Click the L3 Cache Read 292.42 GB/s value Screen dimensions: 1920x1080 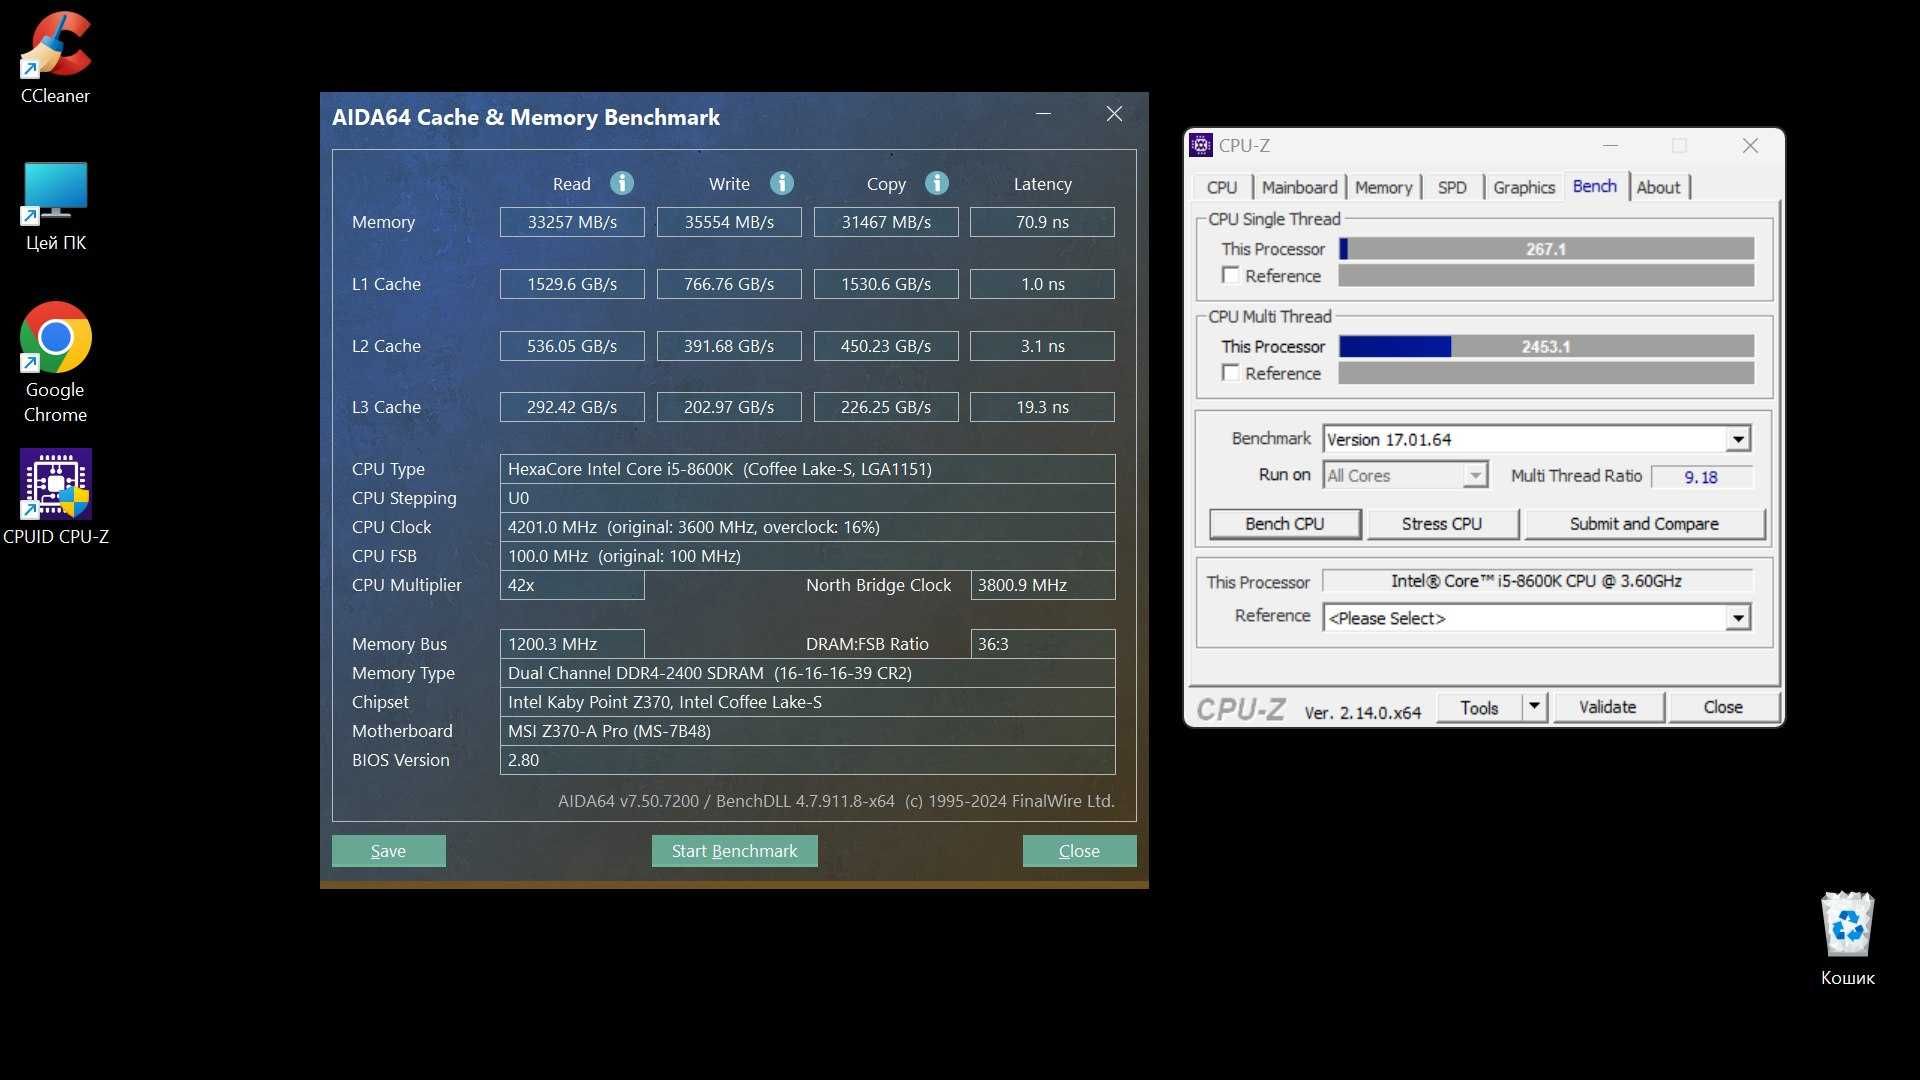point(572,407)
